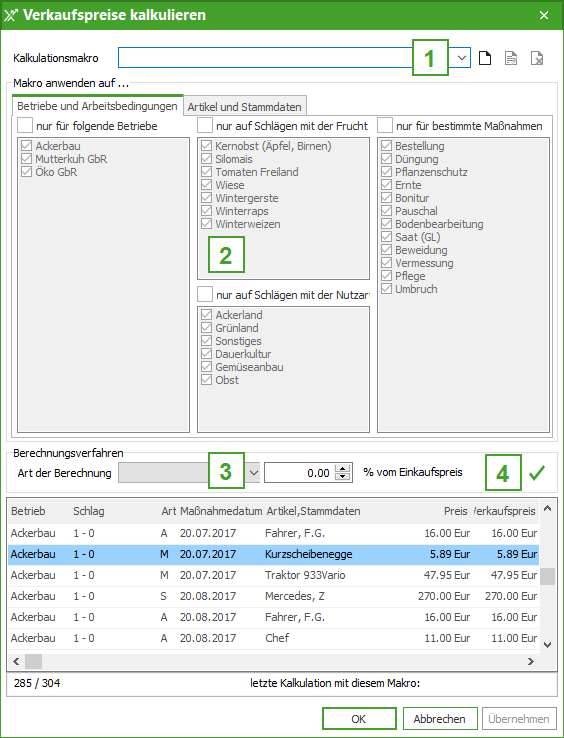Enable 'nur auf Schlägen mit der Nutzart'
564x738 pixels.
pos(205,295)
